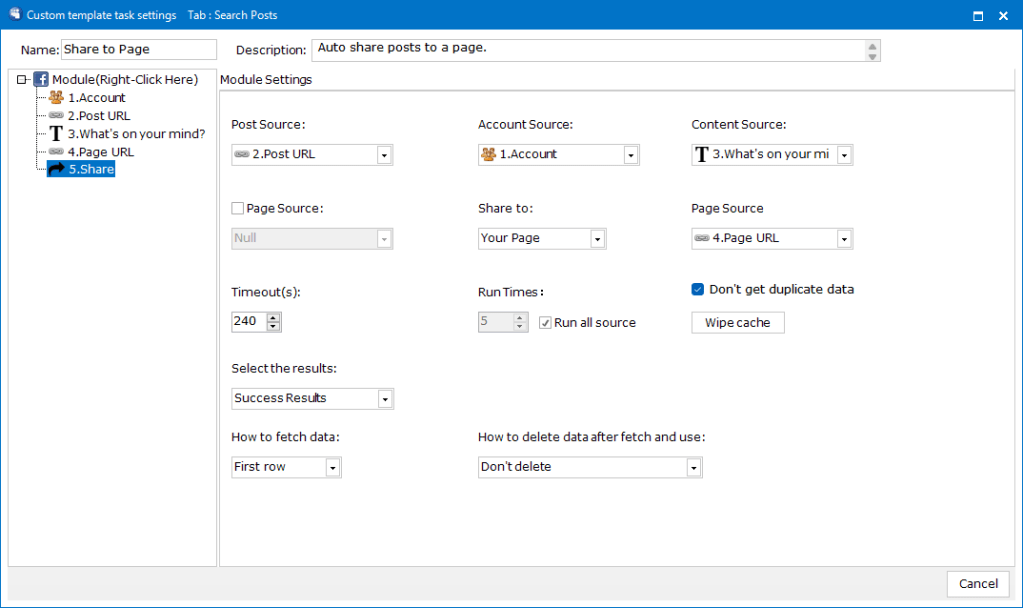The width and height of the screenshot is (1023, 608).
Task: Click the Facebook module icon in tree
Action: tap(41, 79)
